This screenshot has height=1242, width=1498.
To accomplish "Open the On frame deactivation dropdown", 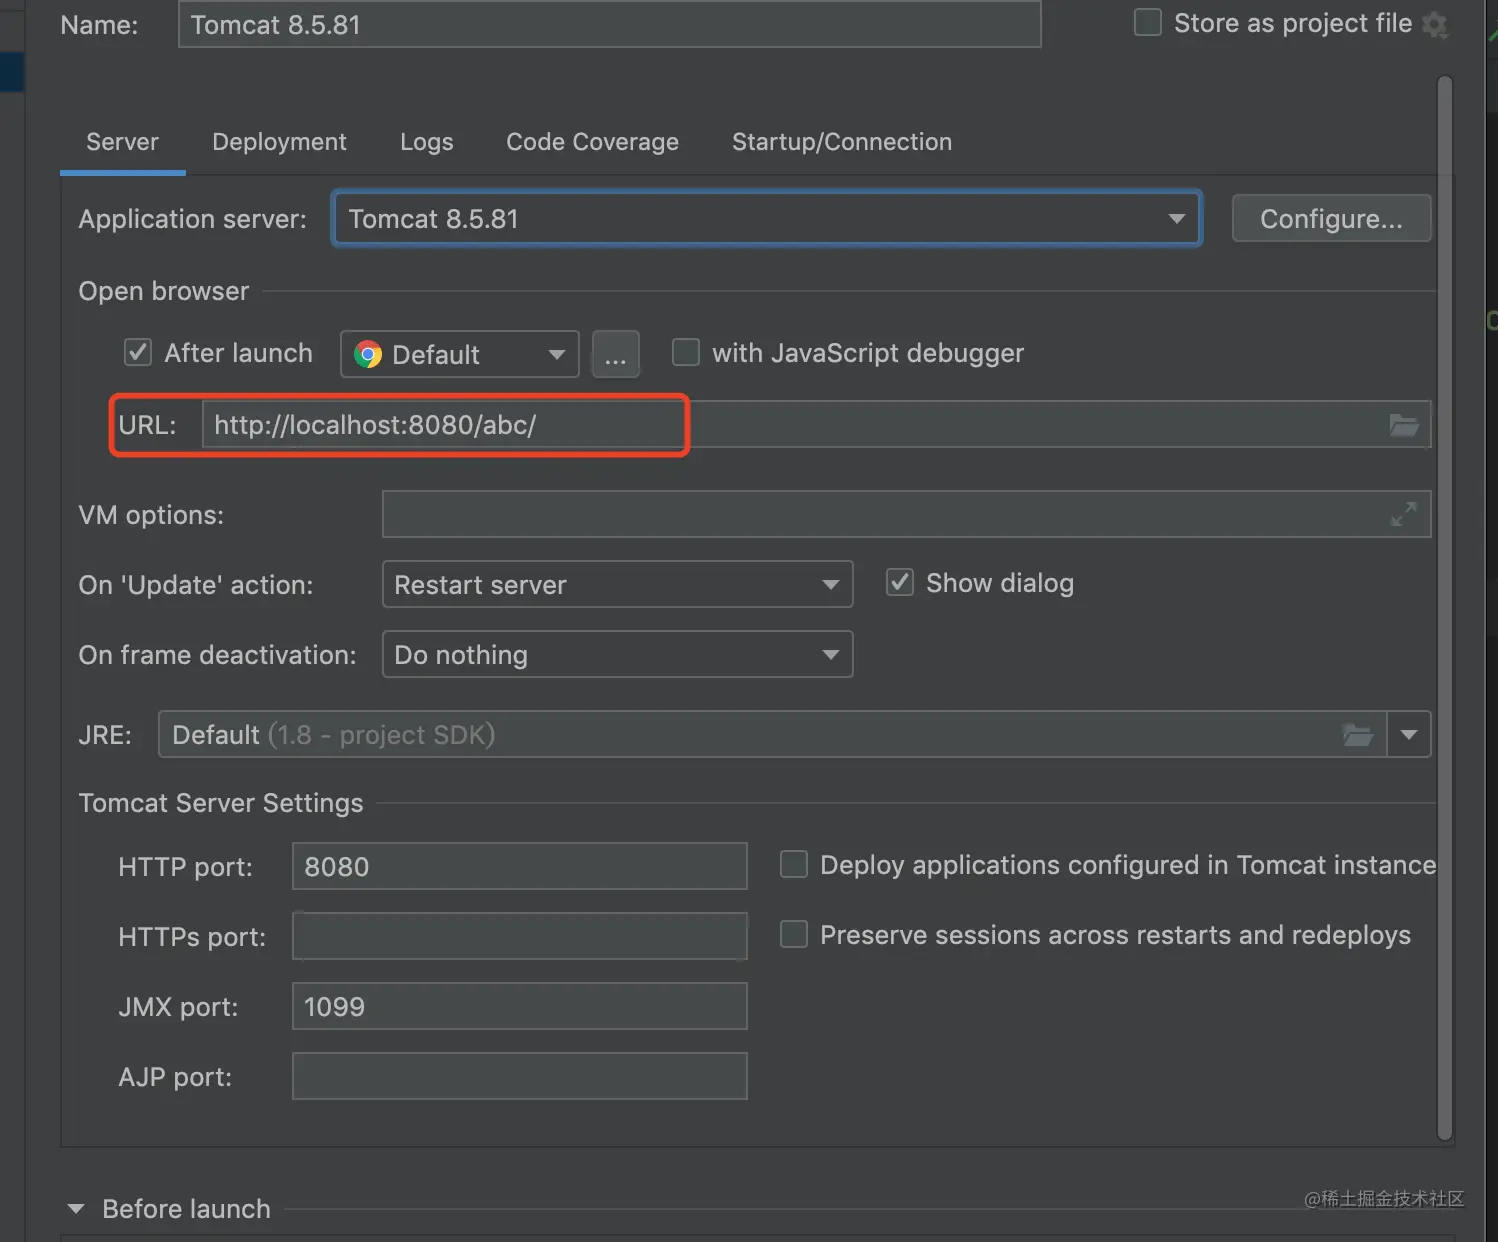I will (x=617, y=654).
